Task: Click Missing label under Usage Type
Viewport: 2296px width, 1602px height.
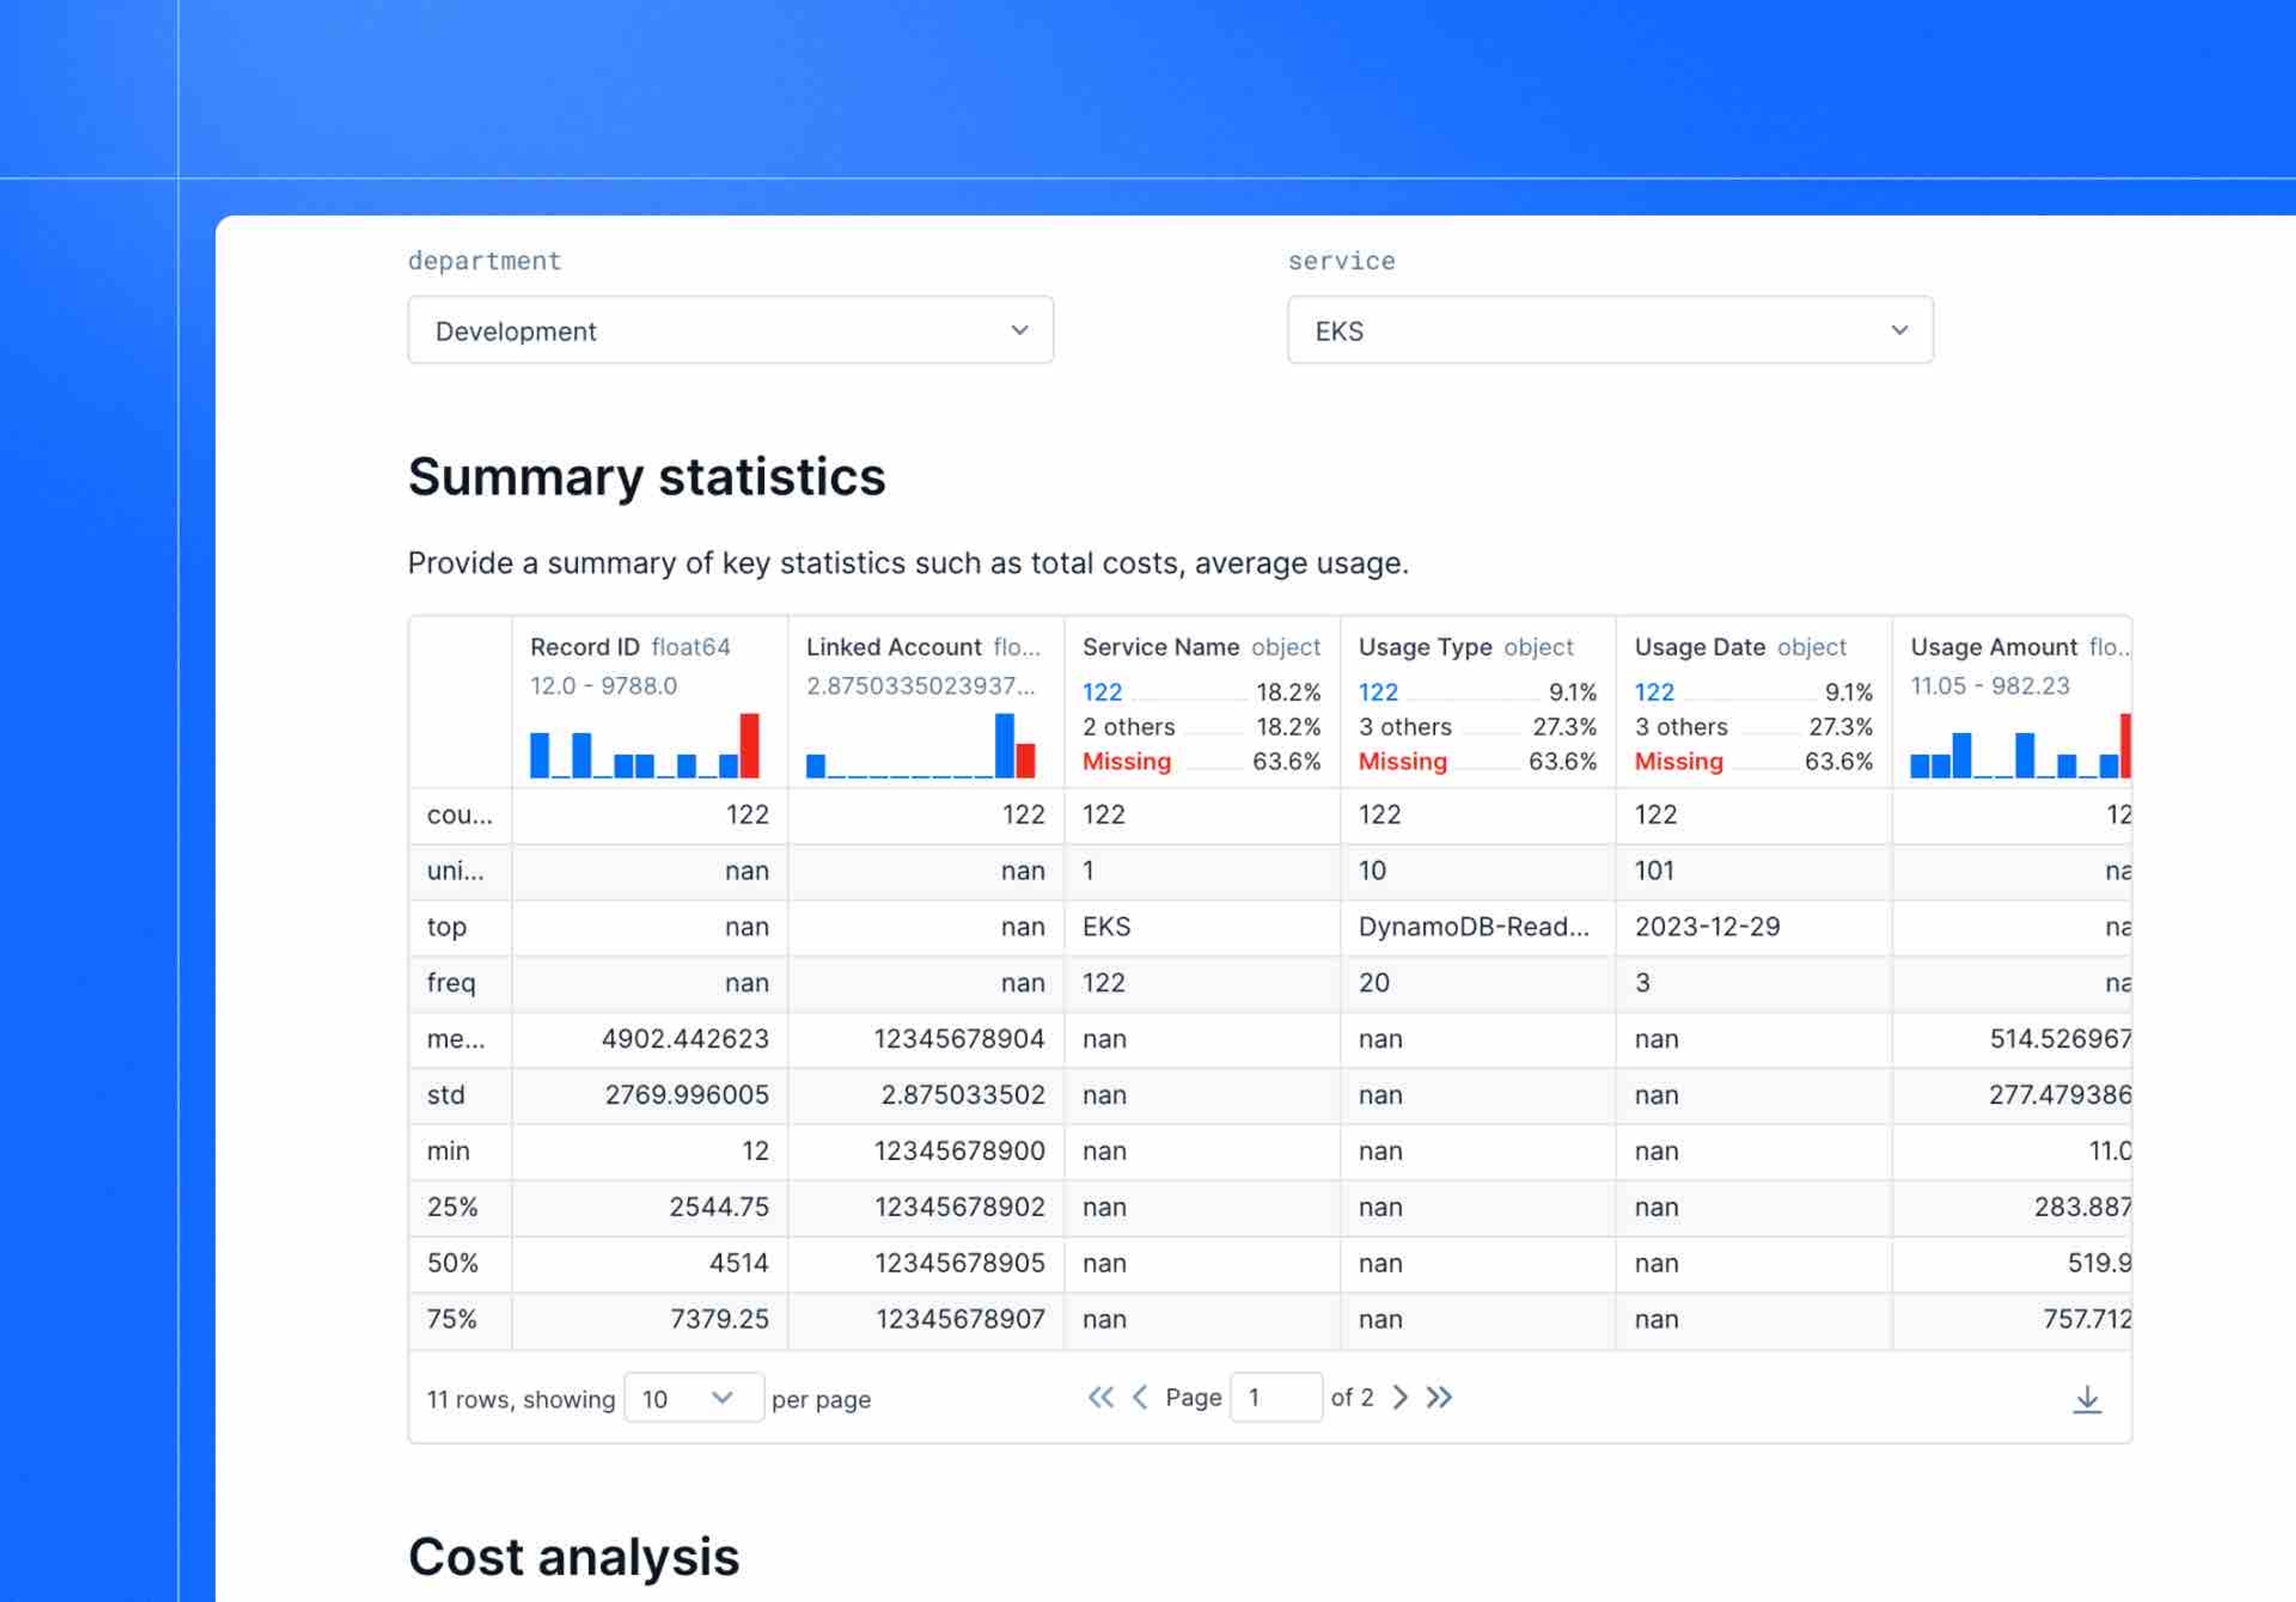Action: pos(1402,761)
